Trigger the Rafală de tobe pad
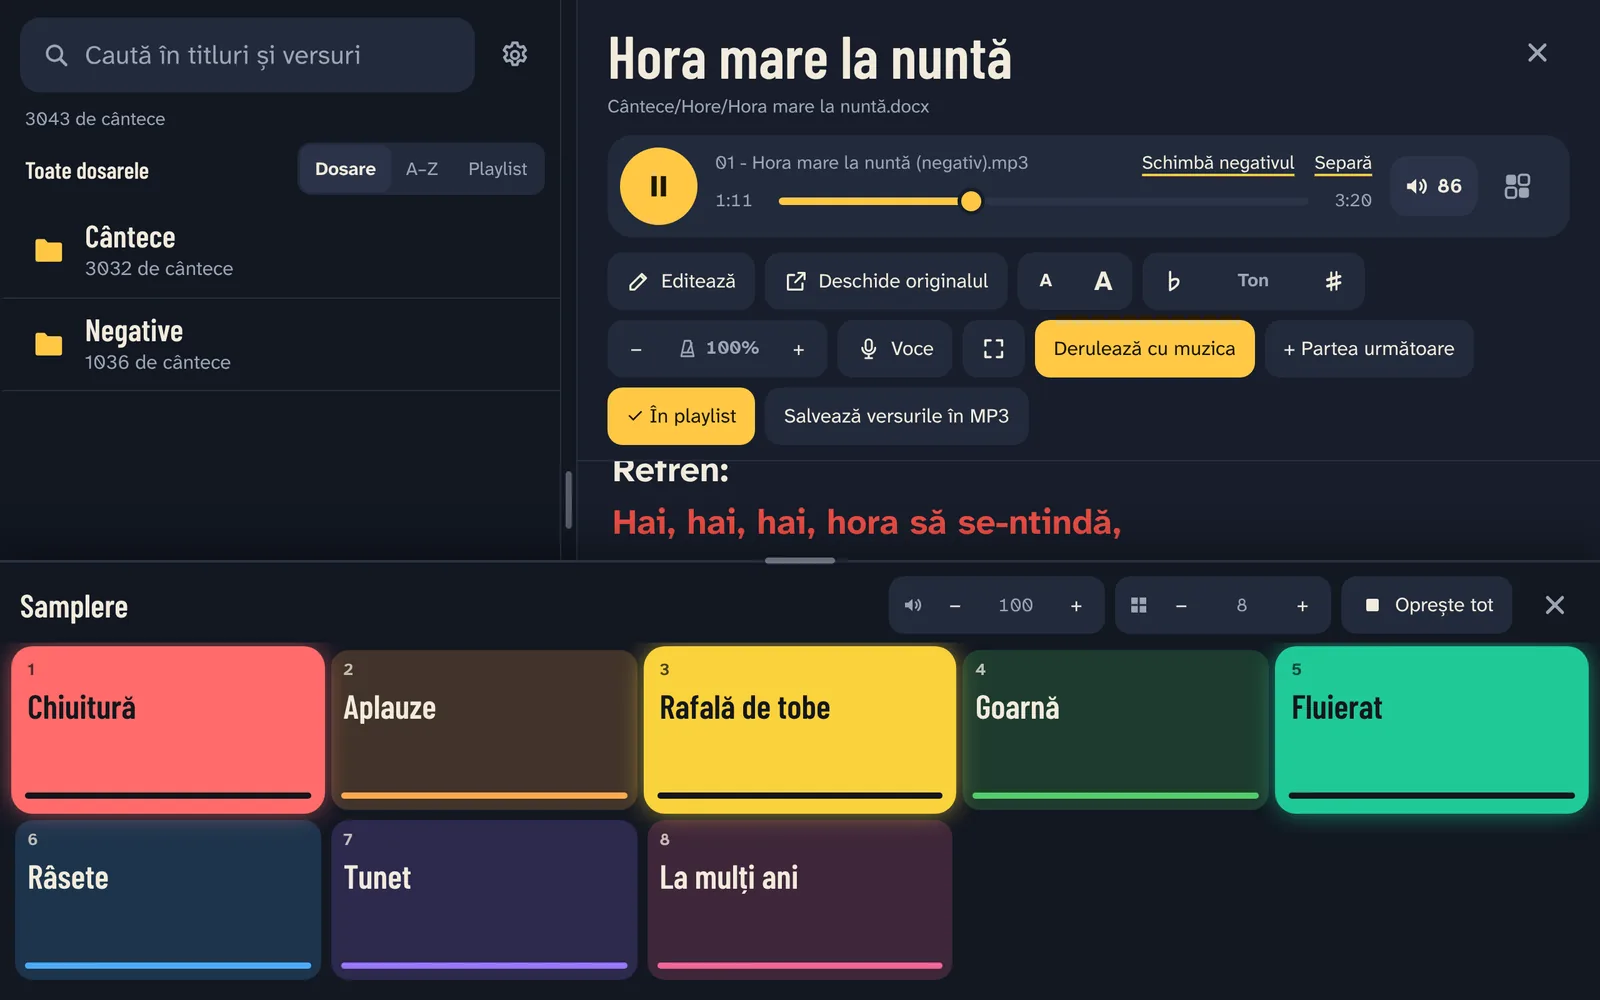 click(800, 729)
